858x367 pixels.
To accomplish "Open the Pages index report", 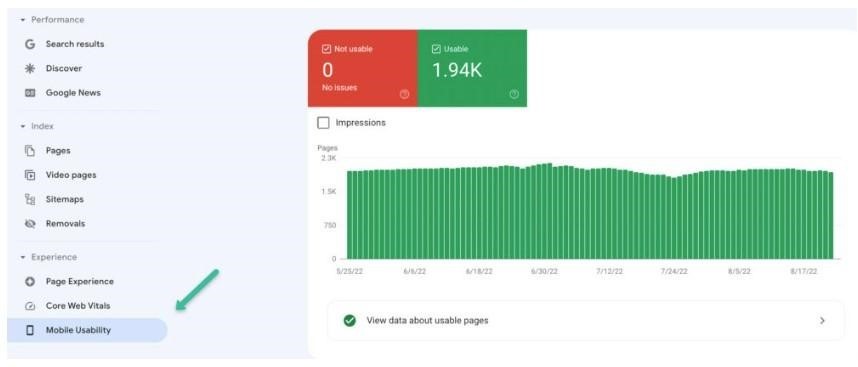I will pos(58,150).
